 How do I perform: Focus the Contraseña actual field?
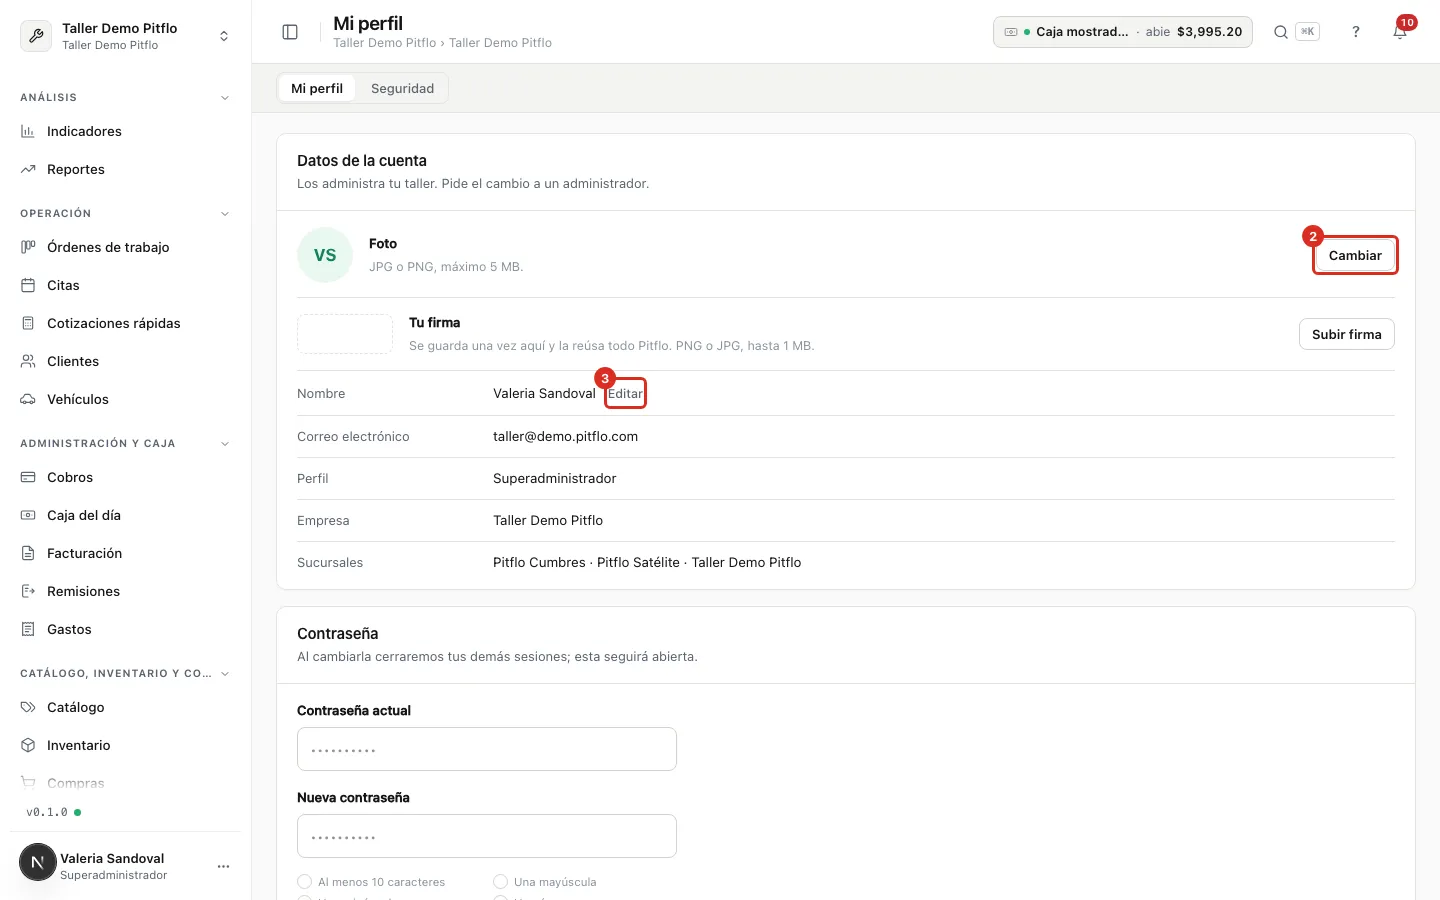[487, 749]
